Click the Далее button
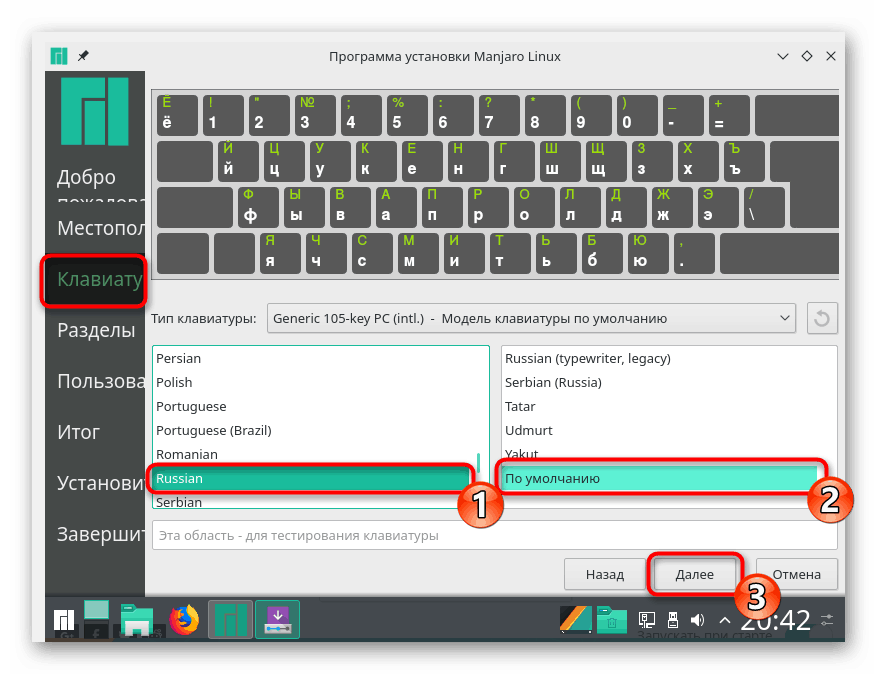This screenshot has width=877, height=674. 695,574
